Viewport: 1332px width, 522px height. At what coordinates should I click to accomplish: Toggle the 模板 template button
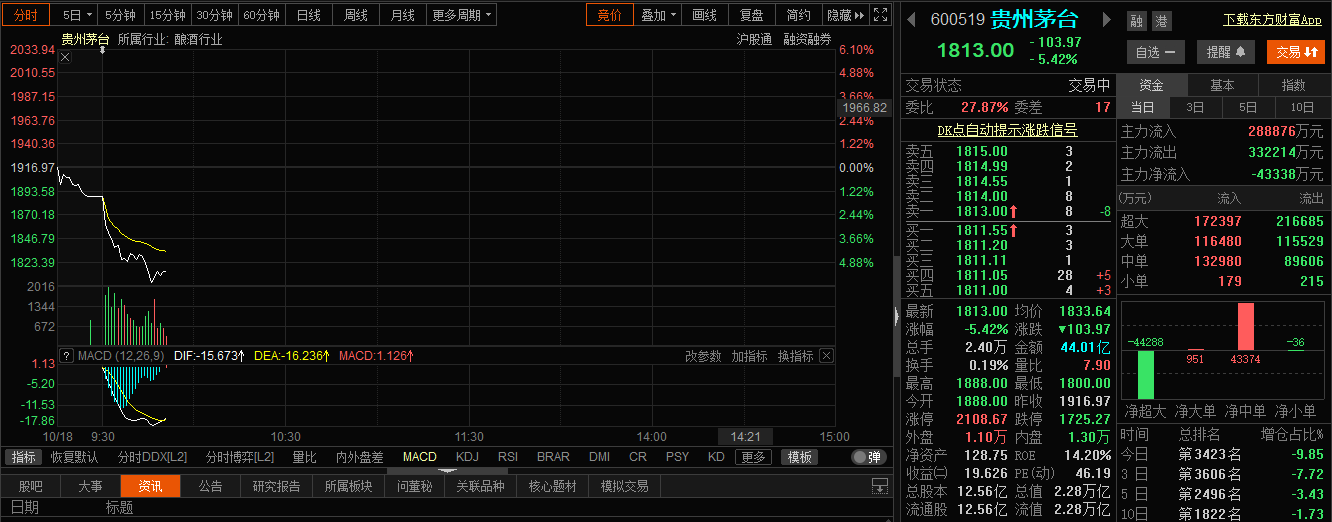[x=798, y=457]
